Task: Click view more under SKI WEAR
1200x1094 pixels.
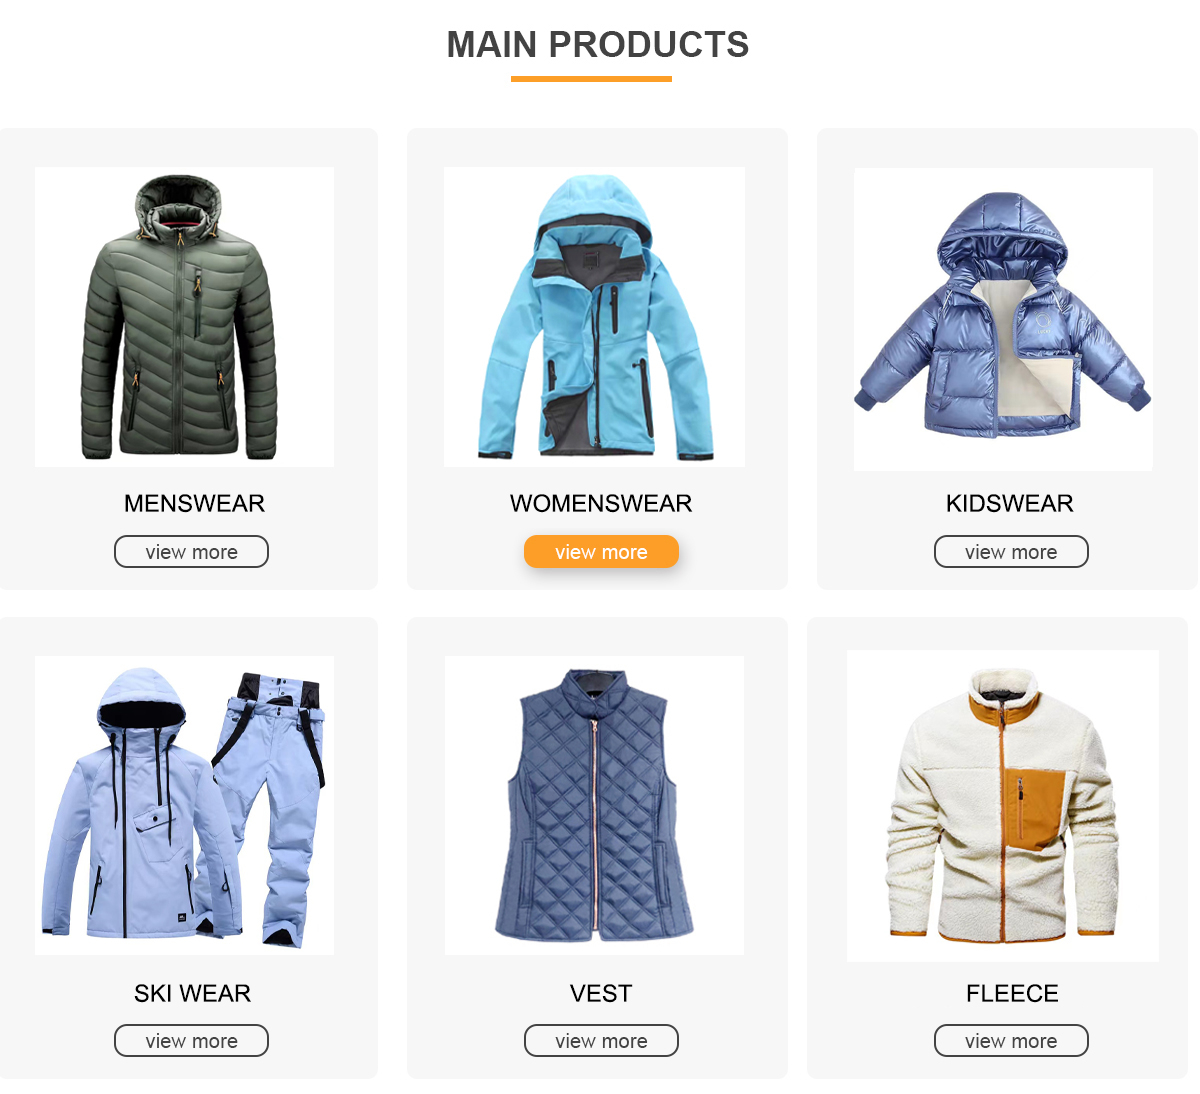Action: [191, 1041]
